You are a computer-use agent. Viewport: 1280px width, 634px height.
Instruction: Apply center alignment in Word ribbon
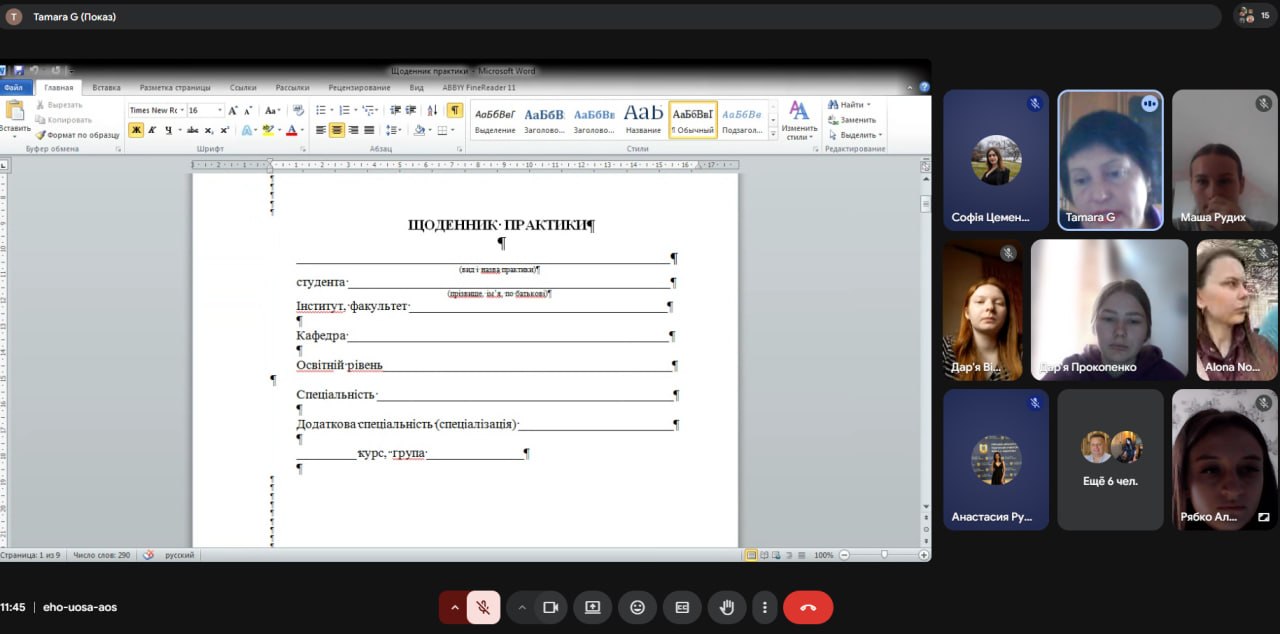pos(337,130)
